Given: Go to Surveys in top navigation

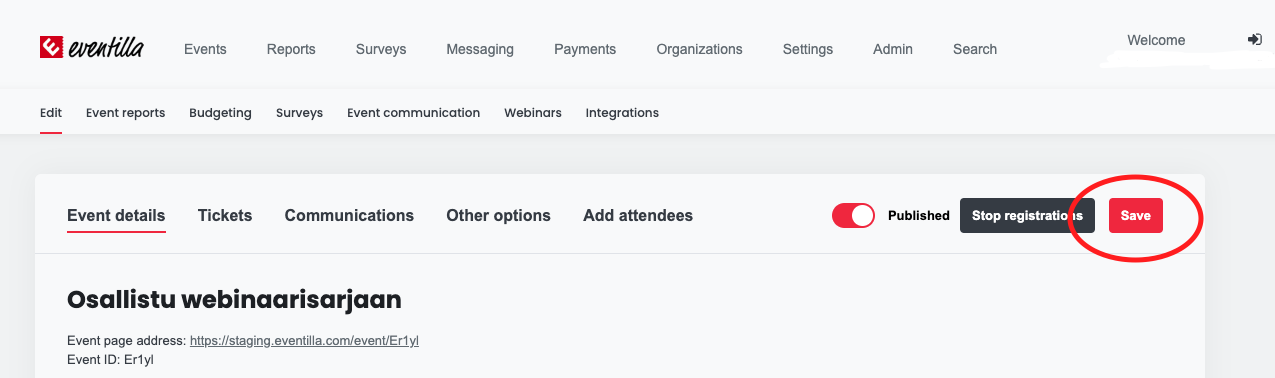Looking at the screenshot, I should (x=381, y=49).
